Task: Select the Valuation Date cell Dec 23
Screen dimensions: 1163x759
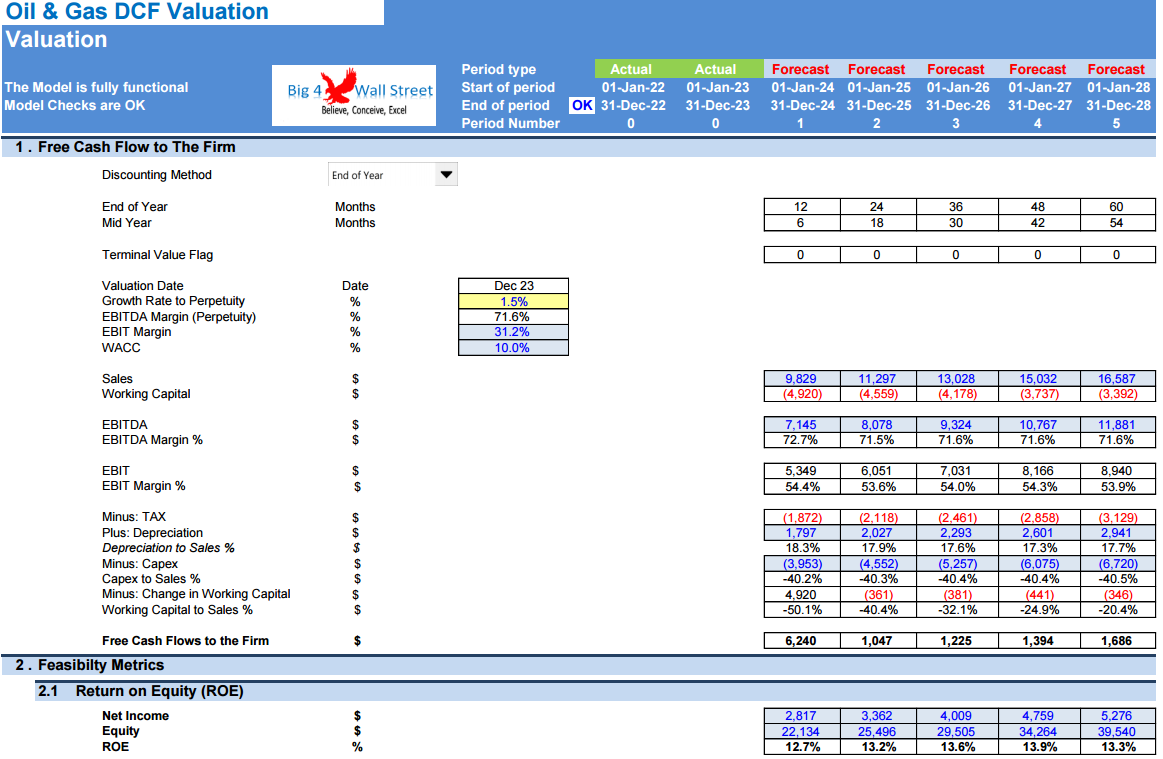Action: coord(513,286)
